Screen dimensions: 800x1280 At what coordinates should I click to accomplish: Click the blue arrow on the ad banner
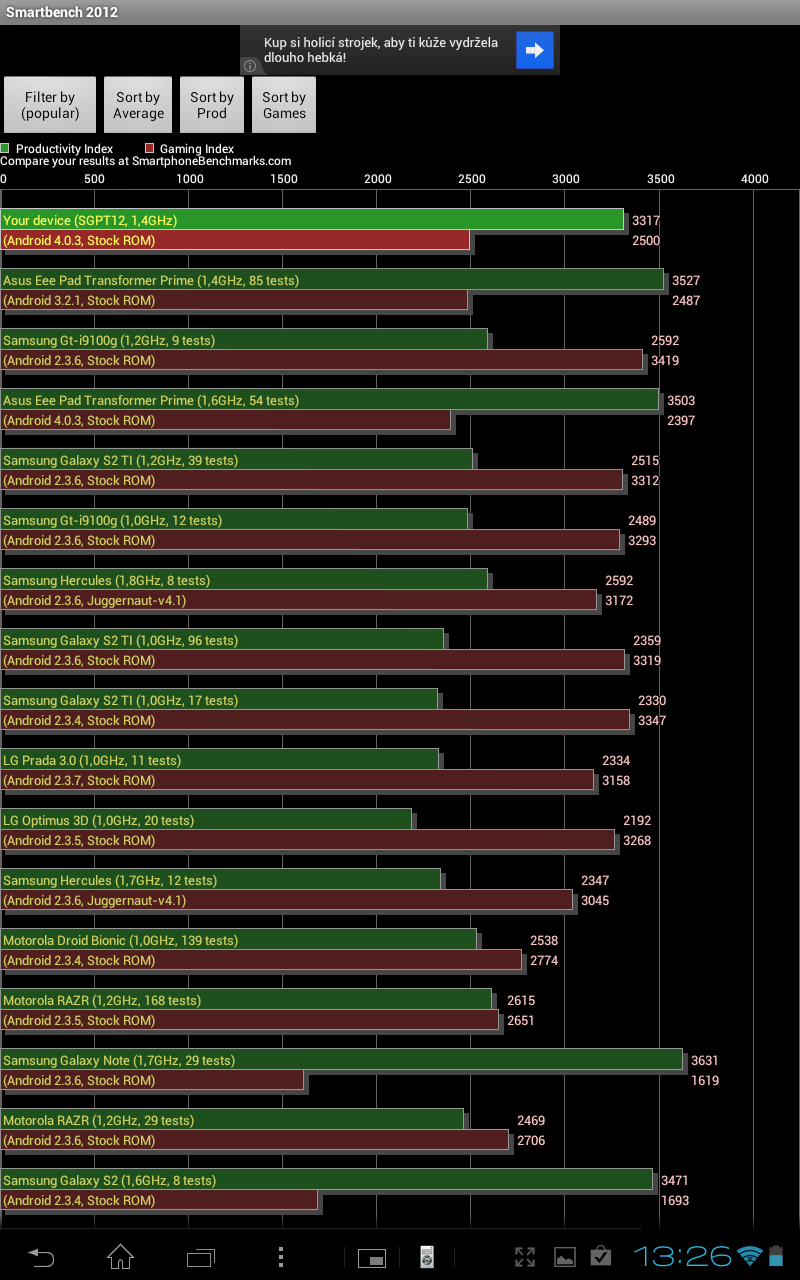[534, 50]
